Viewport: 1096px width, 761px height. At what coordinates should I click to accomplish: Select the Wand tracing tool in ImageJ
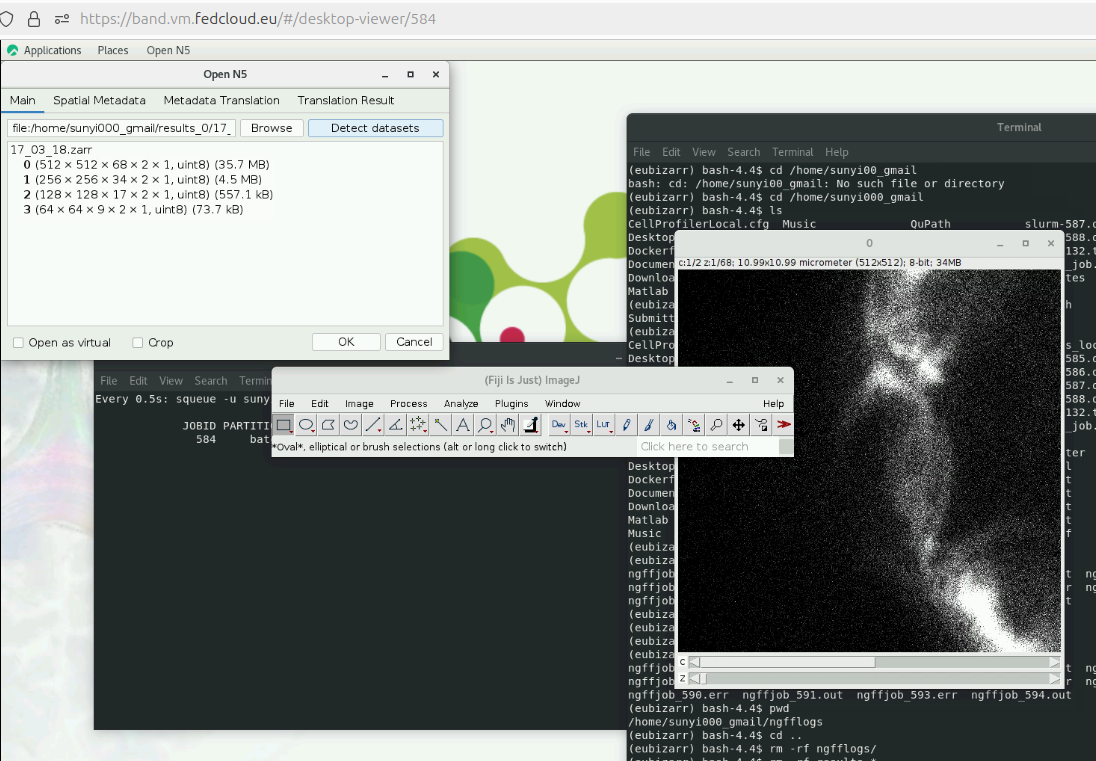coord(440,425)
